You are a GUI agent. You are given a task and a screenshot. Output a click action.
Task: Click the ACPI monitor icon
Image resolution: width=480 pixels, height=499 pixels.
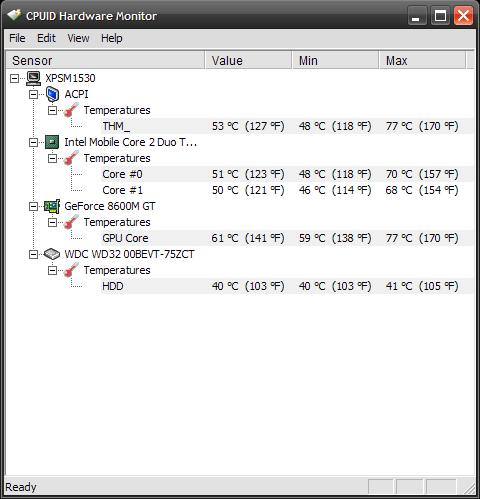click(x=52, y=94)
